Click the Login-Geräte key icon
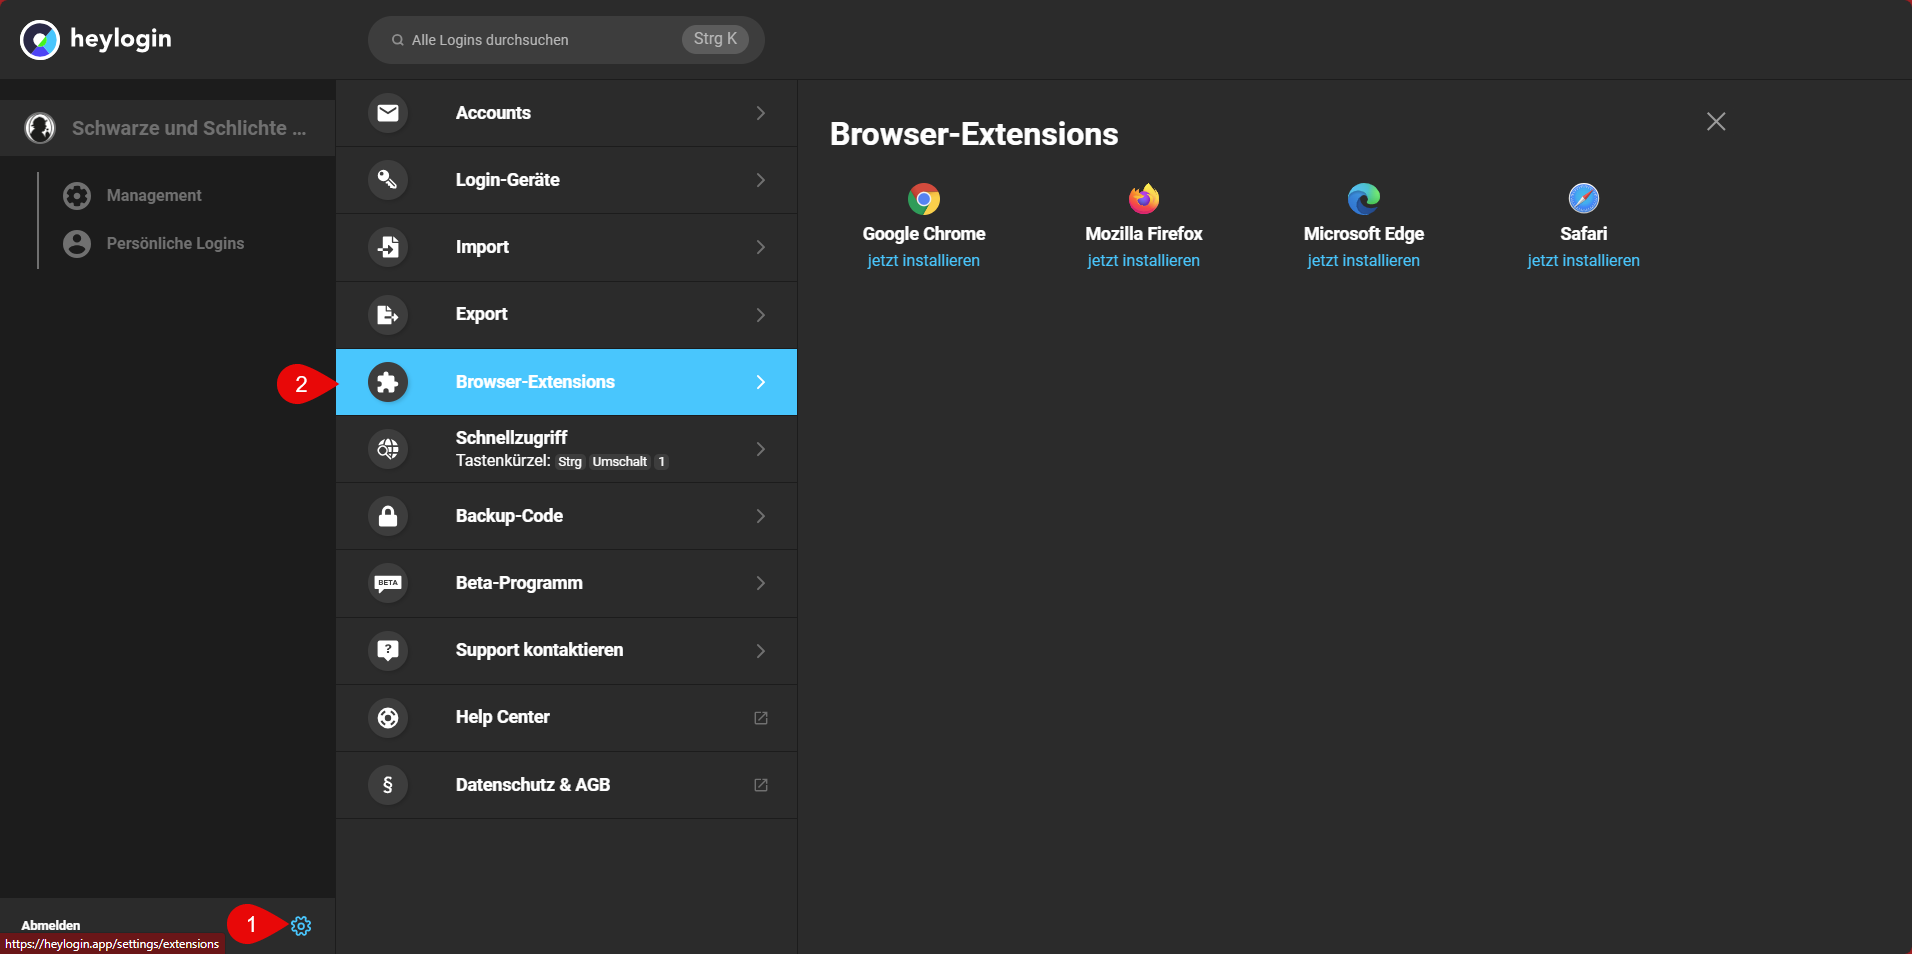 pos(388,180)
